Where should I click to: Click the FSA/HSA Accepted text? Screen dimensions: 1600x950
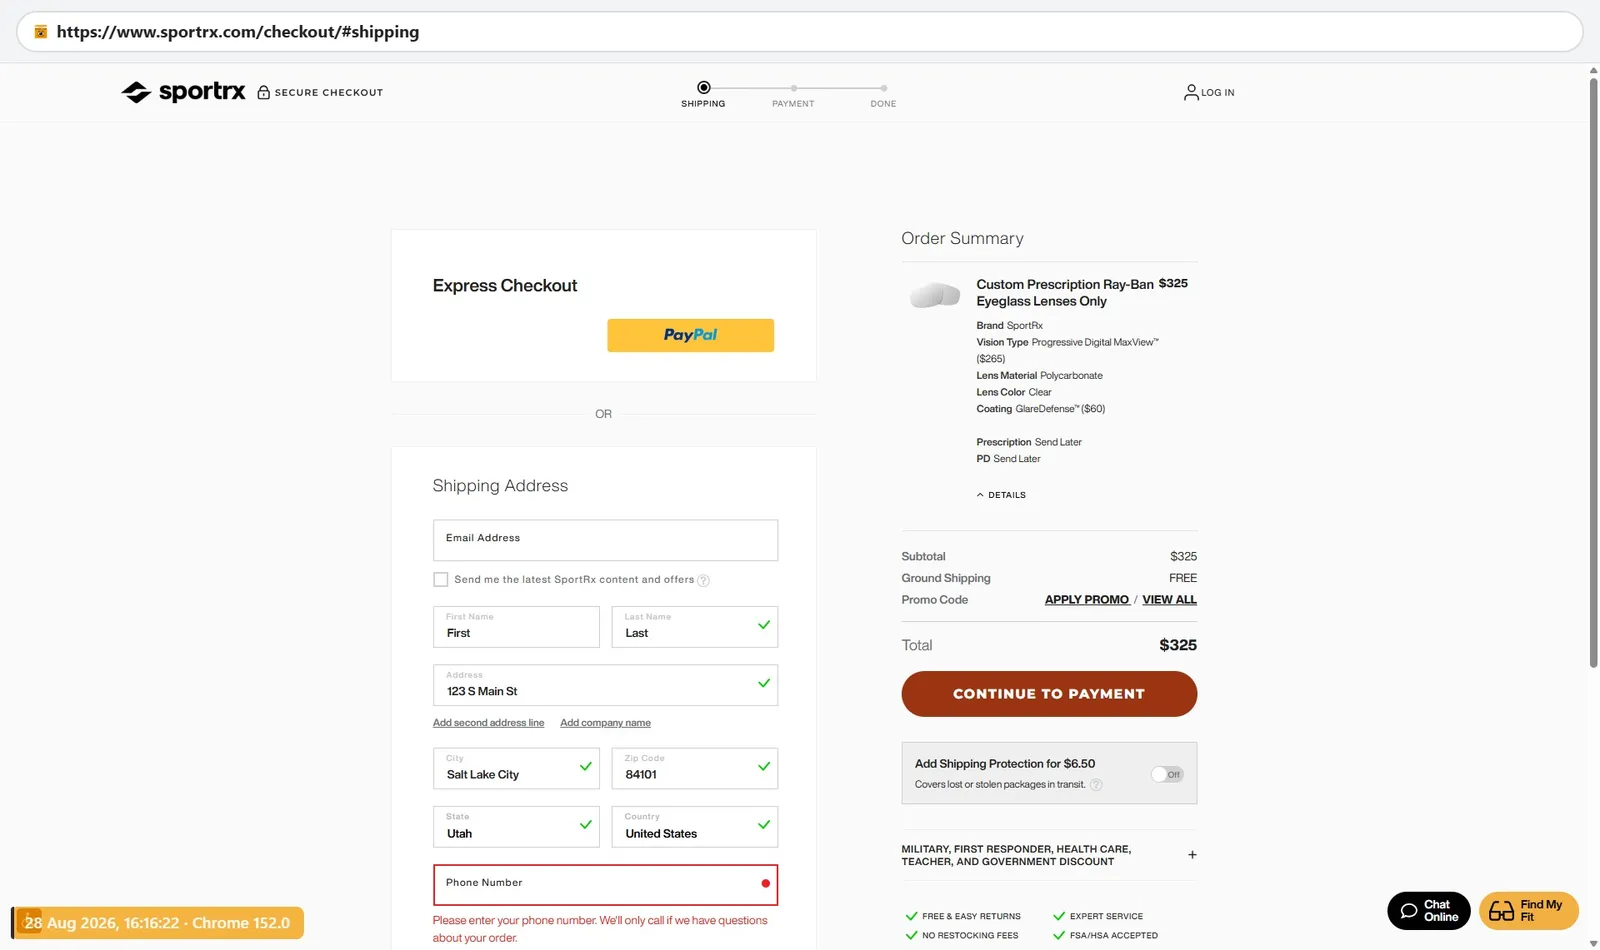click(1114, 936)
